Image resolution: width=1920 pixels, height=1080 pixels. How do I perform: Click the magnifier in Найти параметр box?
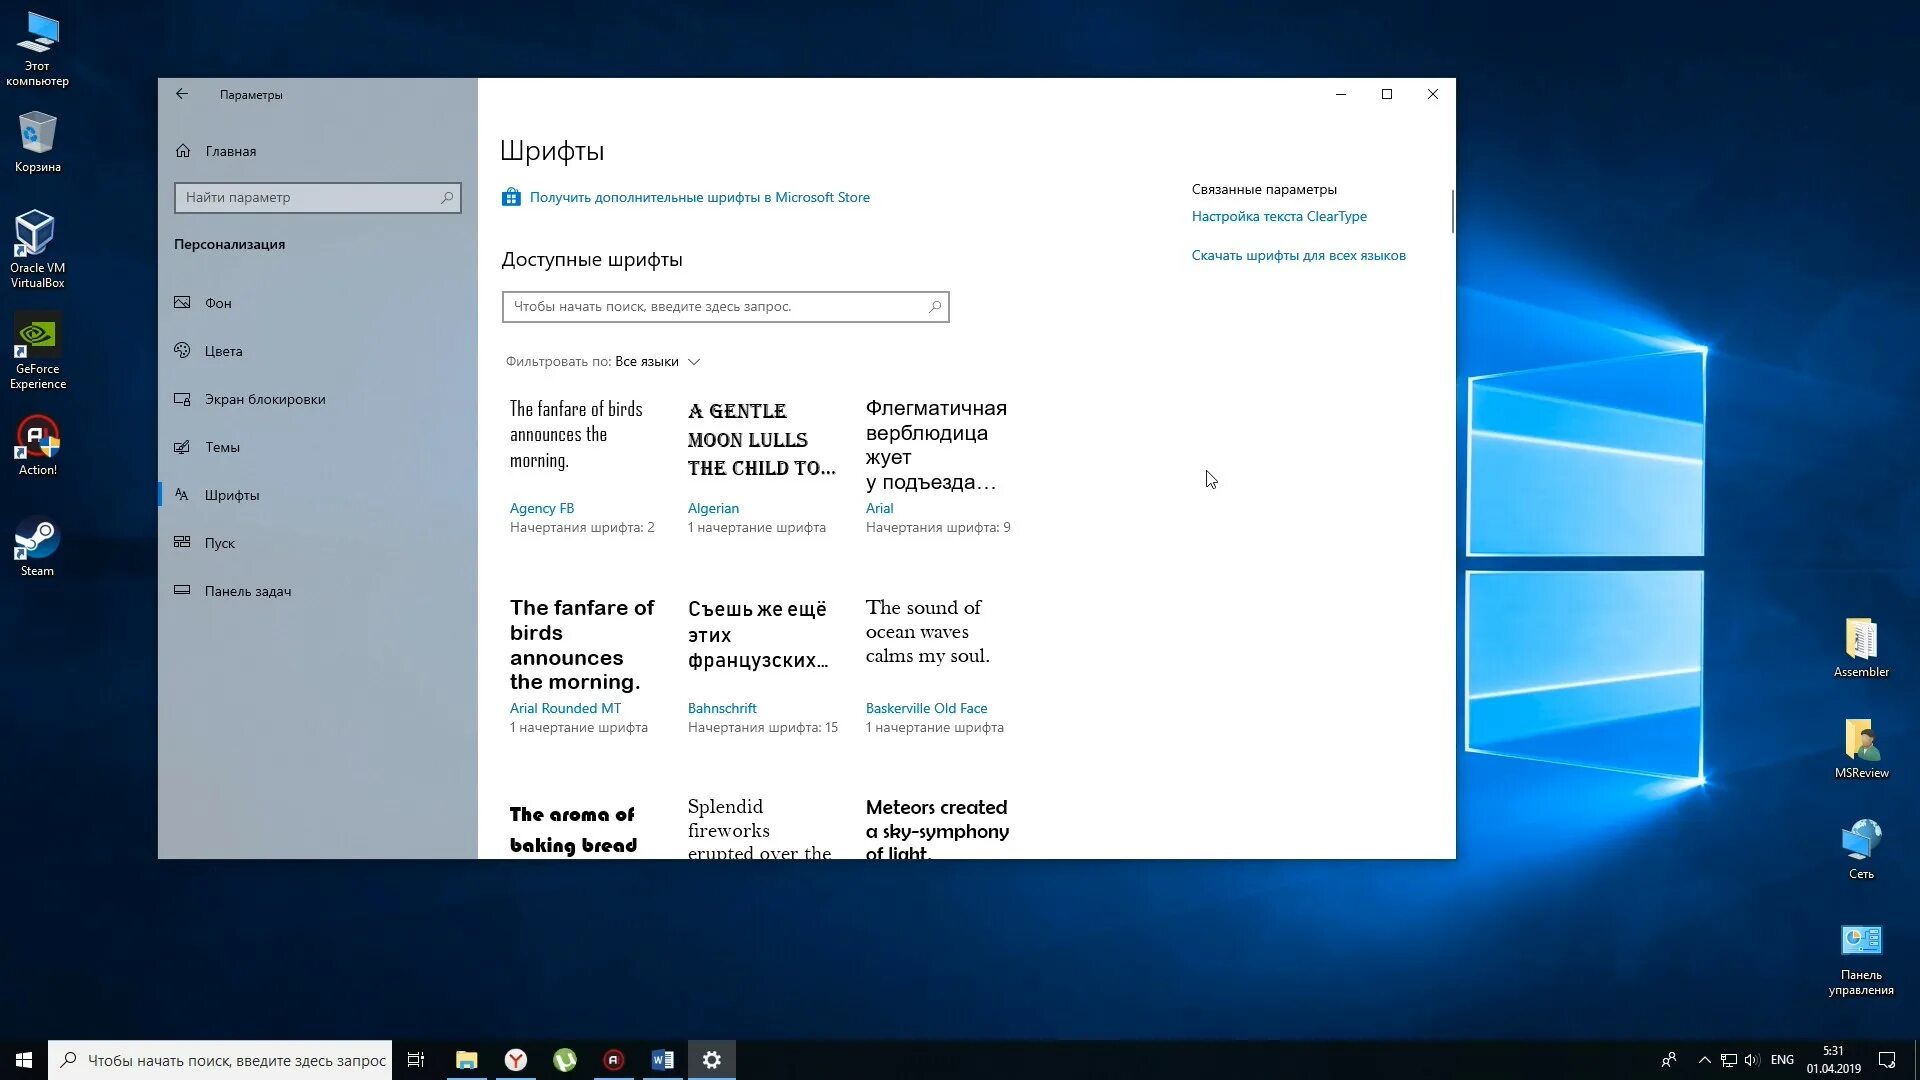(447, 197)
